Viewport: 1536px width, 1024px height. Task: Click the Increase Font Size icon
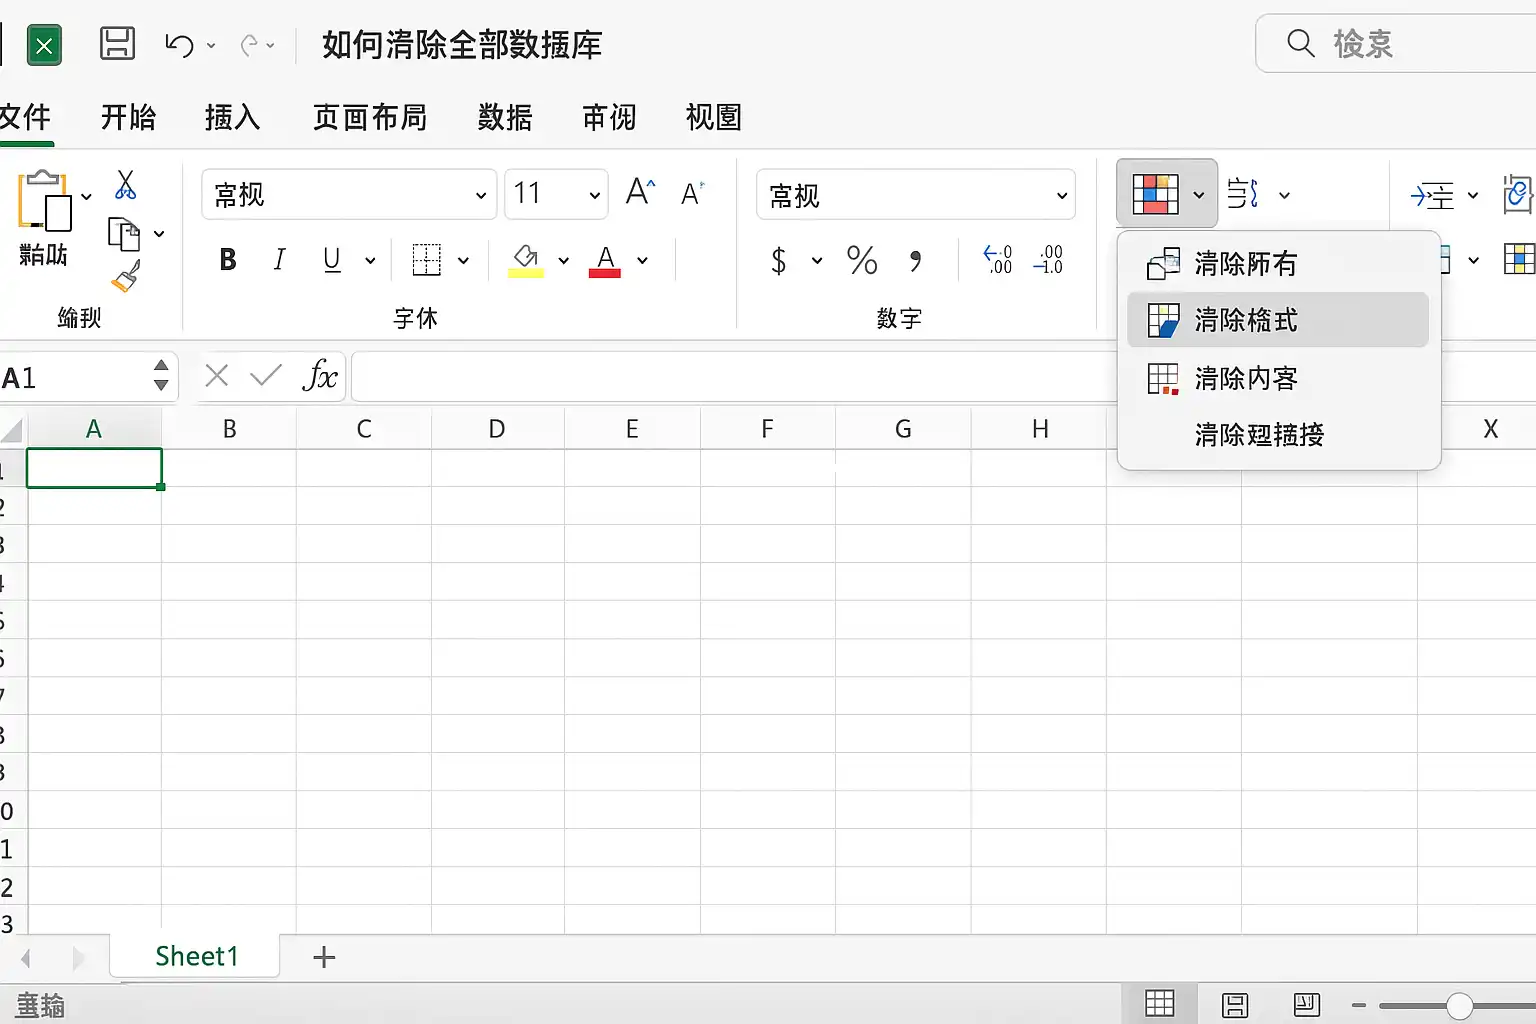point(640,192)
